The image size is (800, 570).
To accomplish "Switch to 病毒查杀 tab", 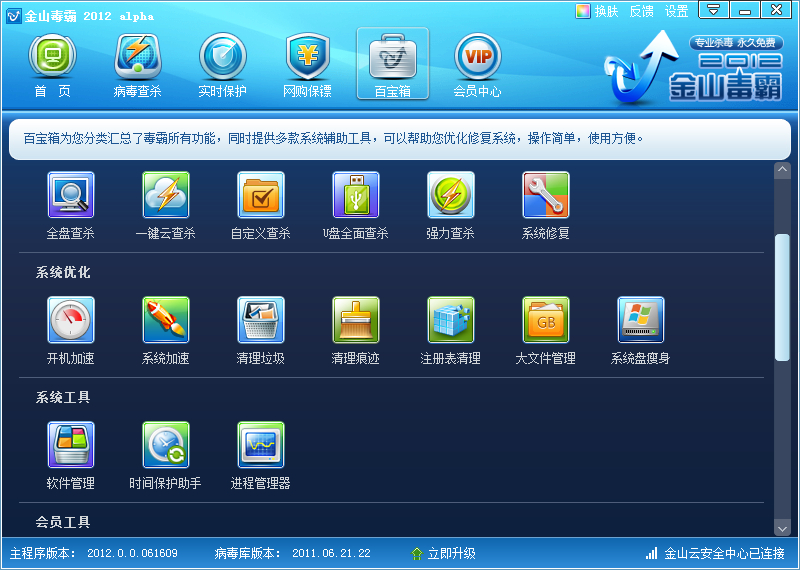I will [x=137, y=65].
